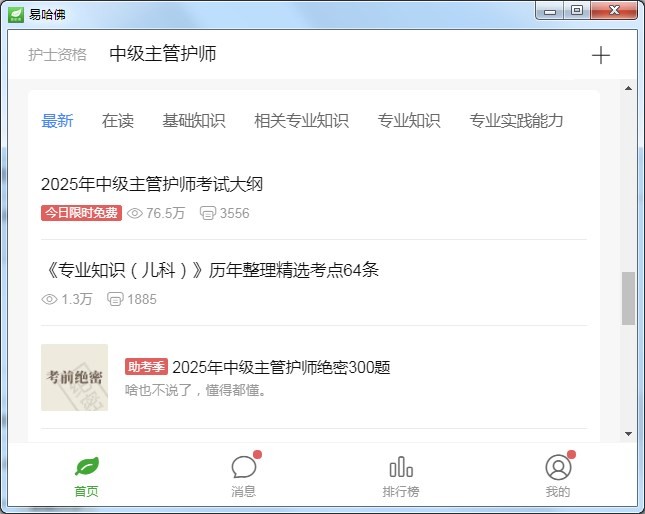Image resolution: width=645 pixels, height=514 pixels.
Task: Click the comment icon beside 3556
Action: point(208,213)
